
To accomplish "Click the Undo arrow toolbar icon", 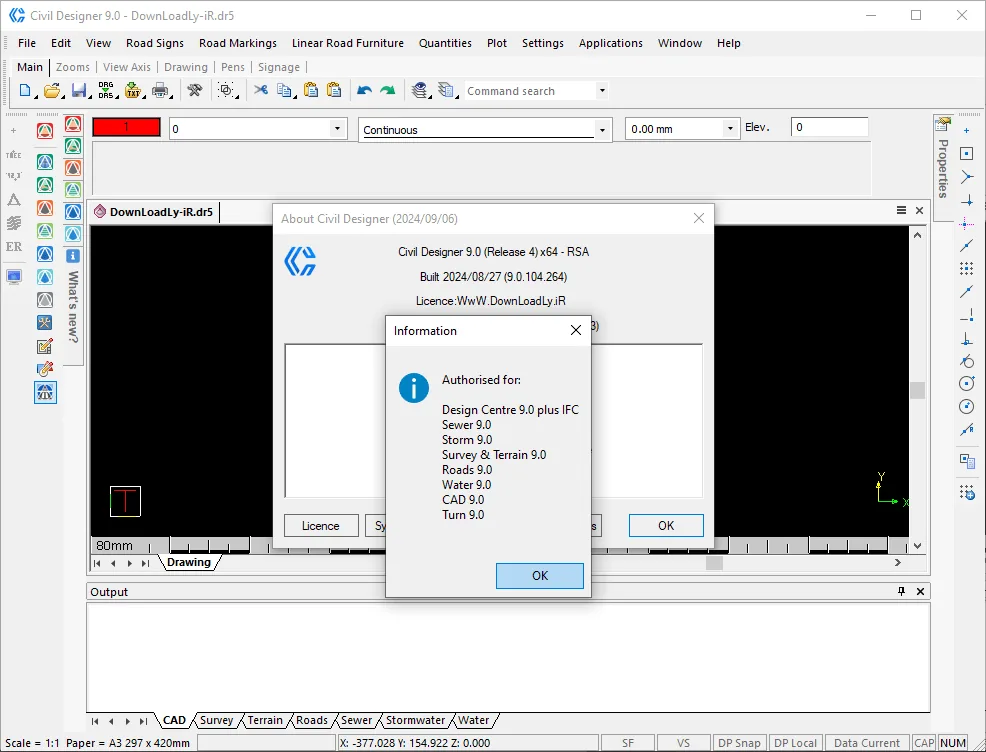I will pos(364,91).
